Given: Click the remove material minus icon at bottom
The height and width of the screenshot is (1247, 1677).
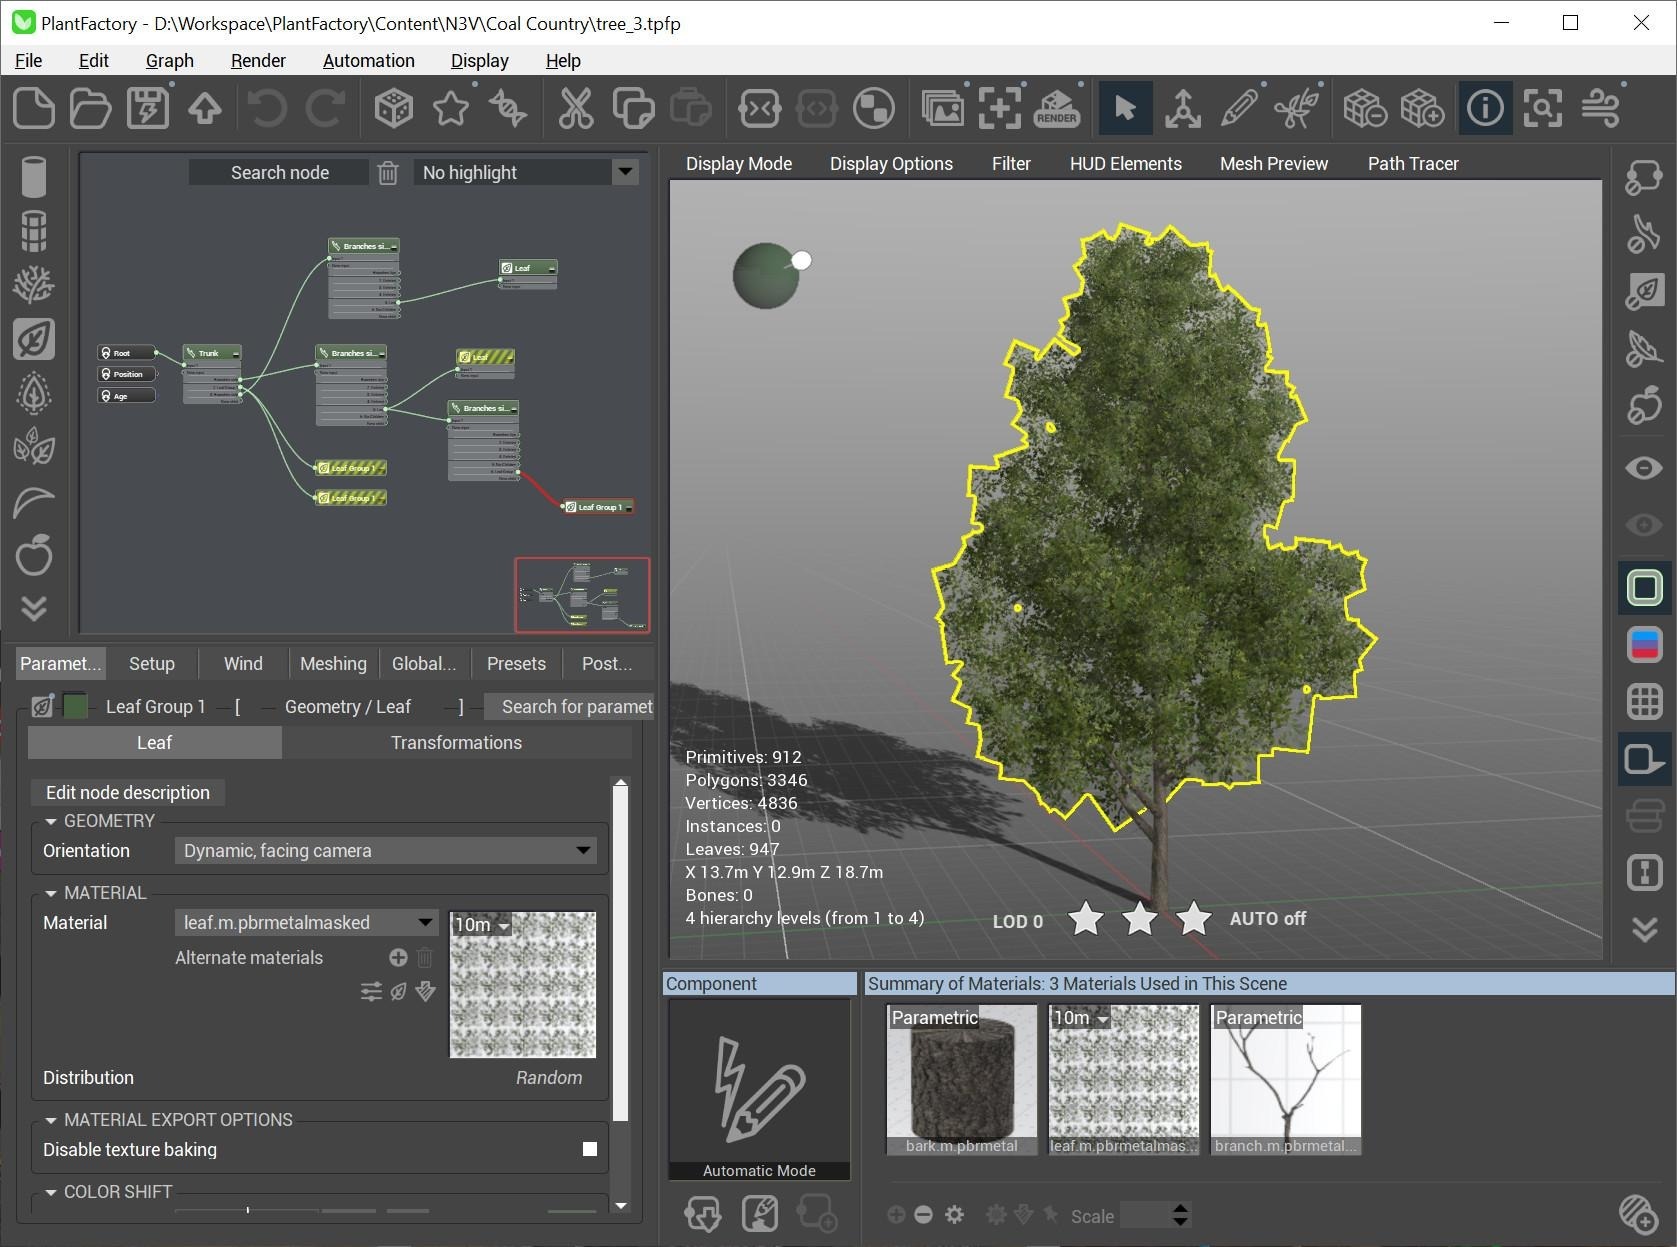Looking at the screenshot, I should pos(924,1215).
